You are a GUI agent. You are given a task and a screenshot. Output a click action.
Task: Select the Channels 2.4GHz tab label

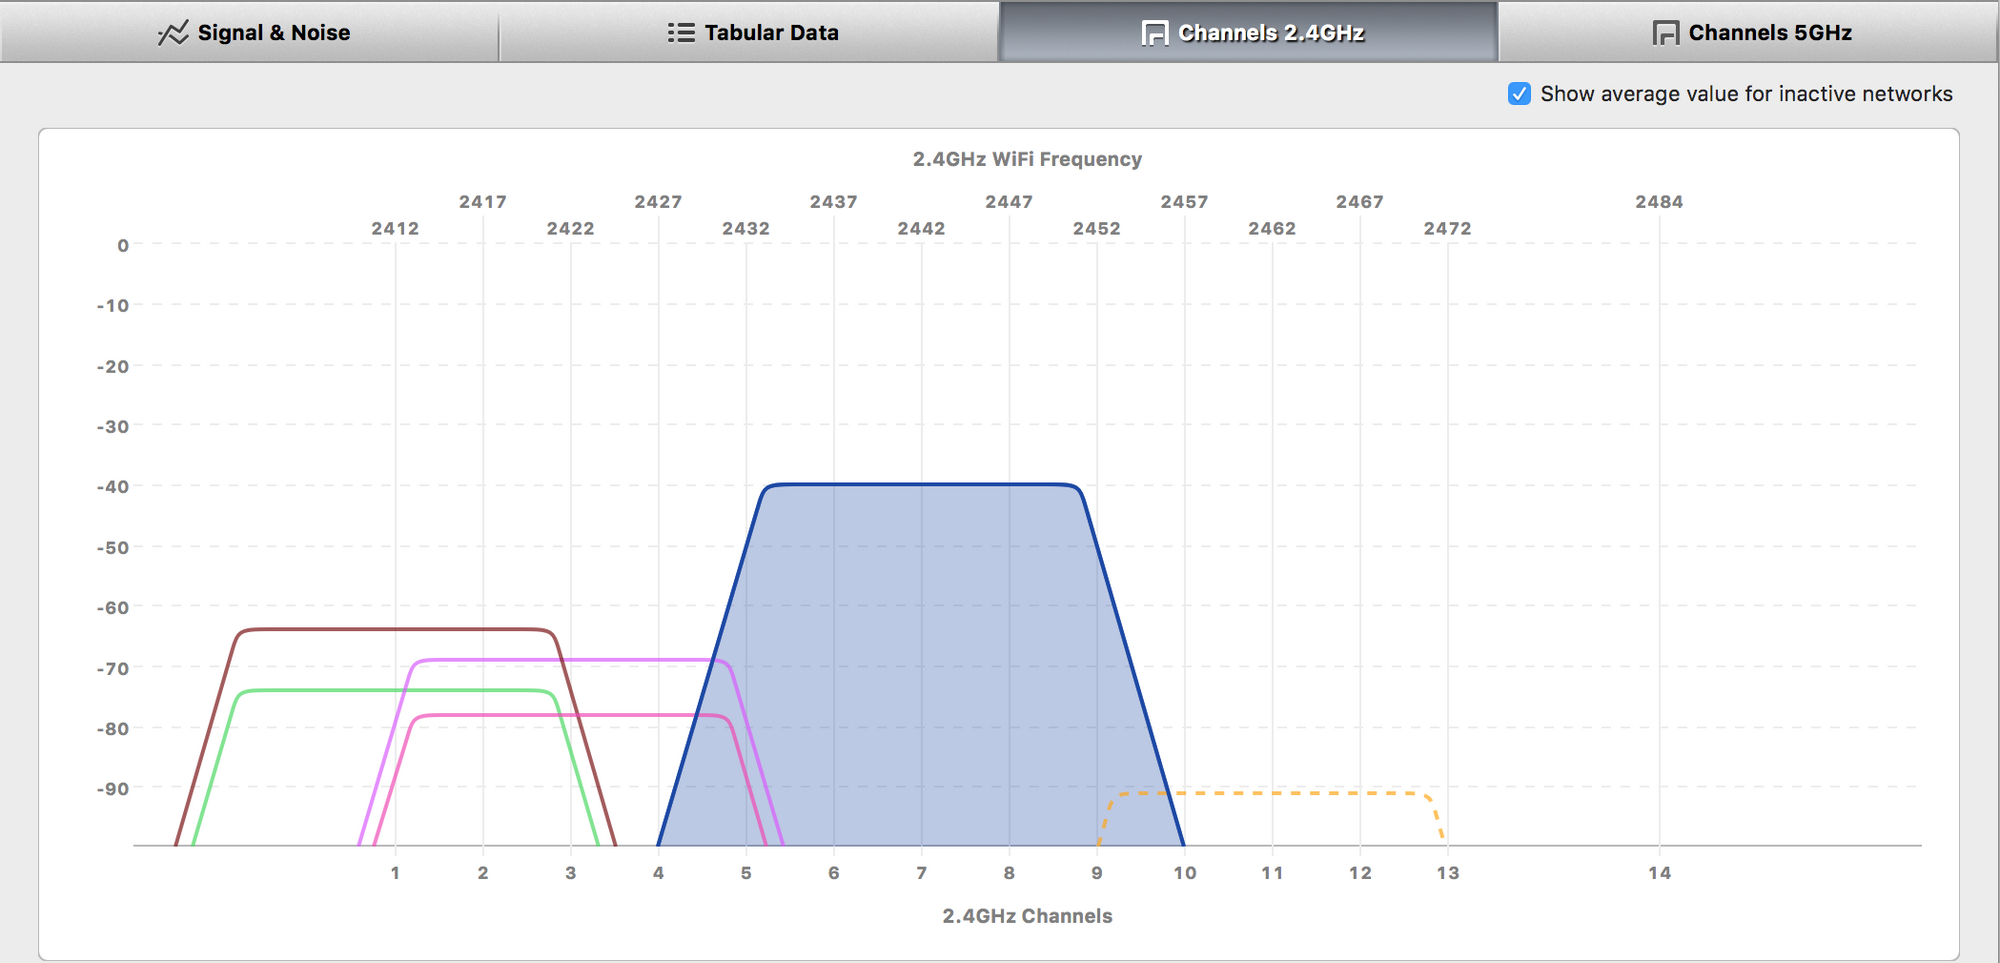pos(1271,33)
